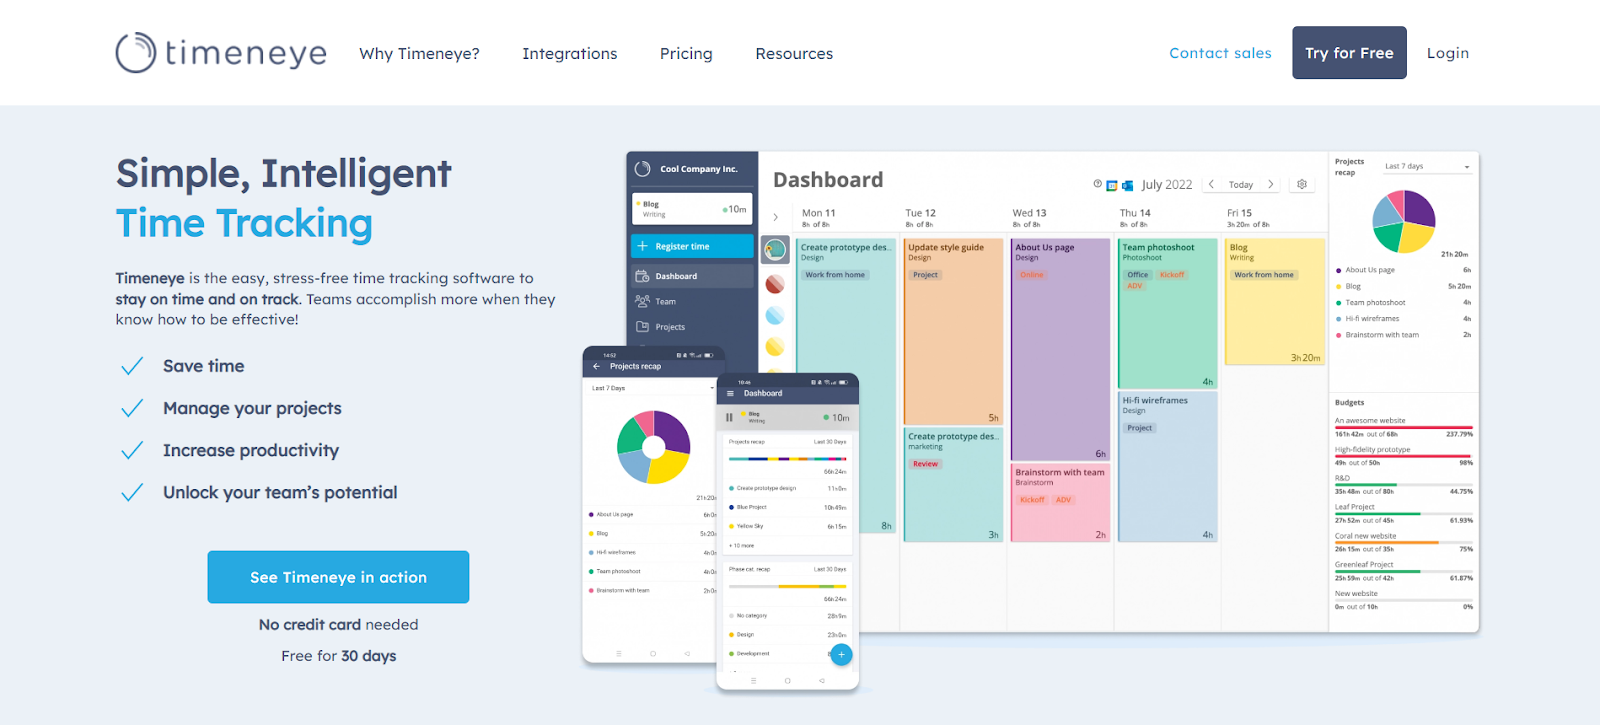Click the R&D budget progress bar
Viewport: 1600px width, 725px height.
1403,485
